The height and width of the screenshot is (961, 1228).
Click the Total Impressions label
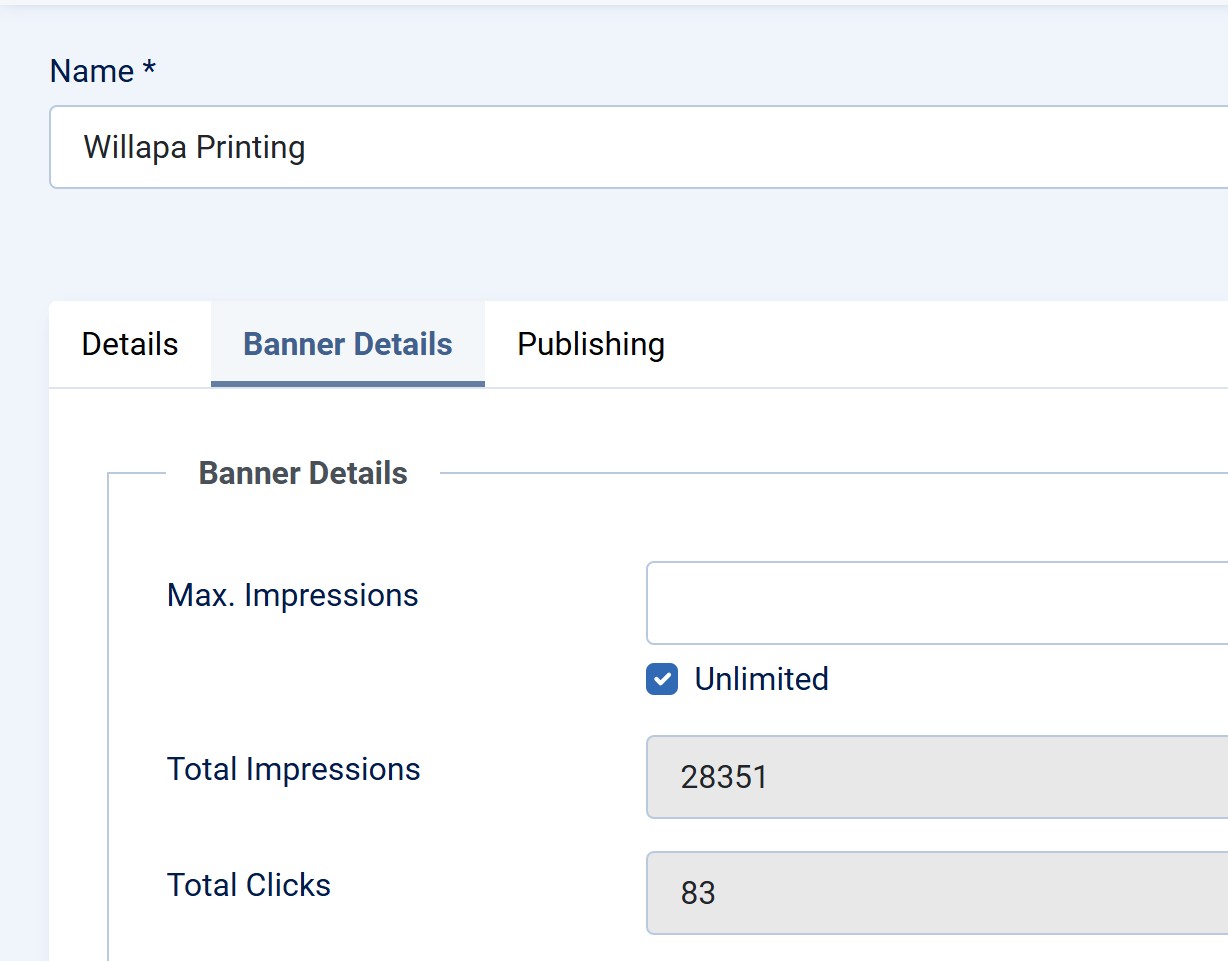click(x=293, y=769)
